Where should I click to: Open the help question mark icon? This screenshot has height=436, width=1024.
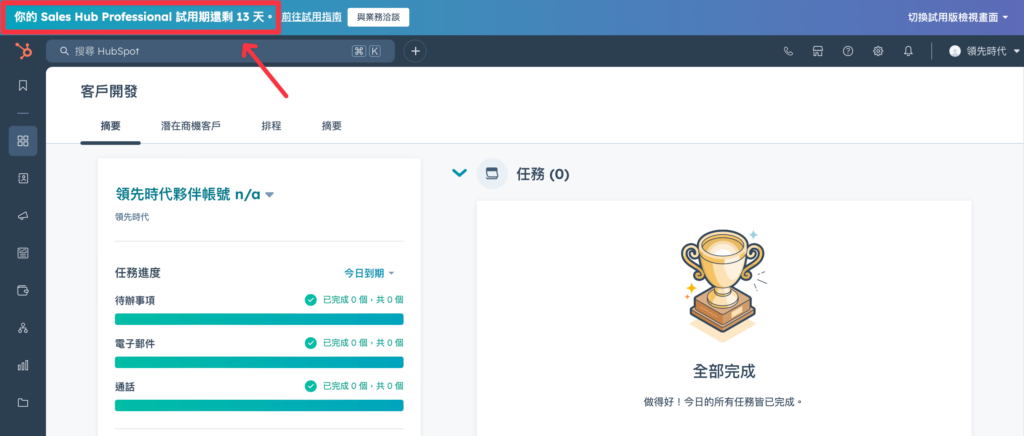click(848, 52)
